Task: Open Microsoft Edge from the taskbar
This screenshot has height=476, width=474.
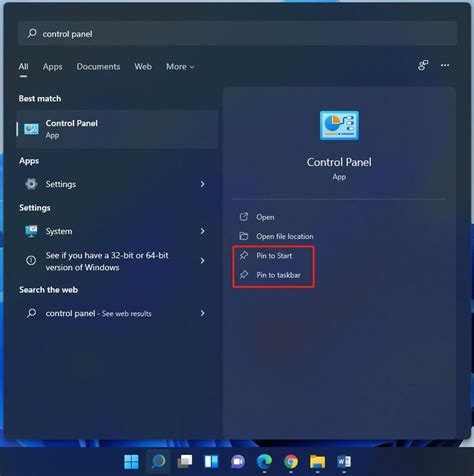Action: coord(264,462)
